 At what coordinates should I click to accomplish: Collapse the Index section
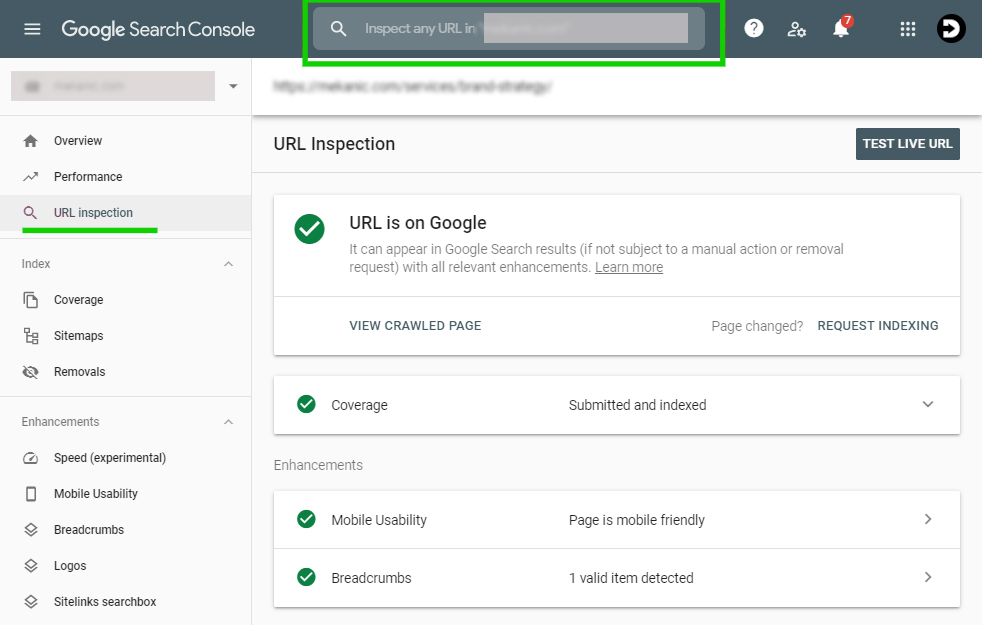(x=229, y=264)
